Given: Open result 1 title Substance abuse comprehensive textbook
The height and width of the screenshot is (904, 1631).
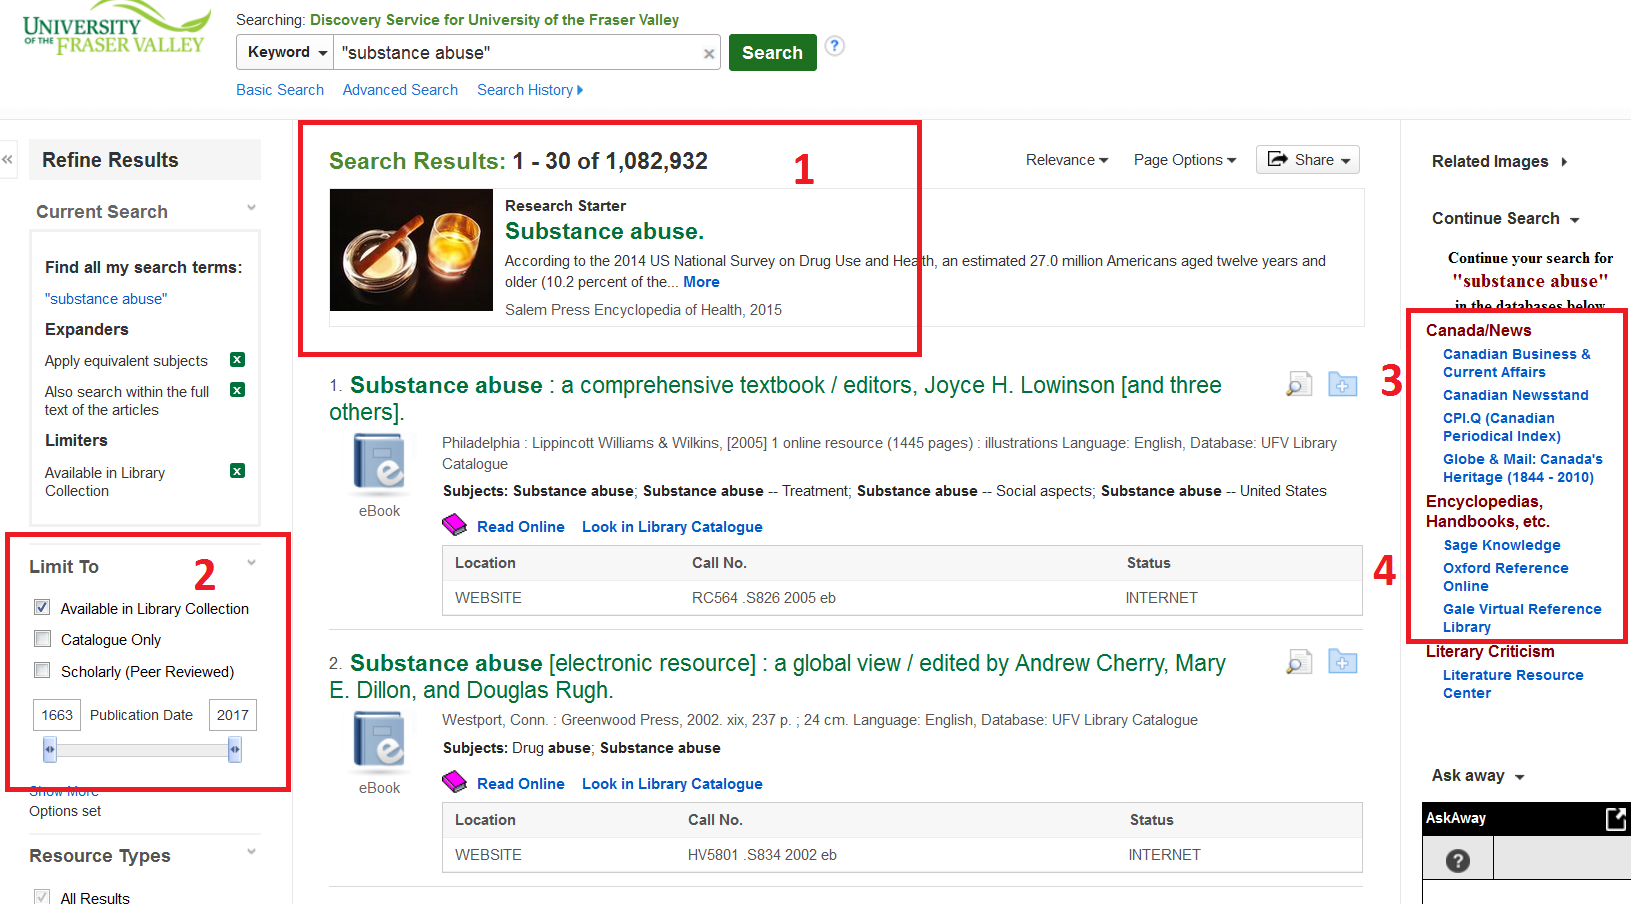Looking at the screenshot, I should coord(775,398).
